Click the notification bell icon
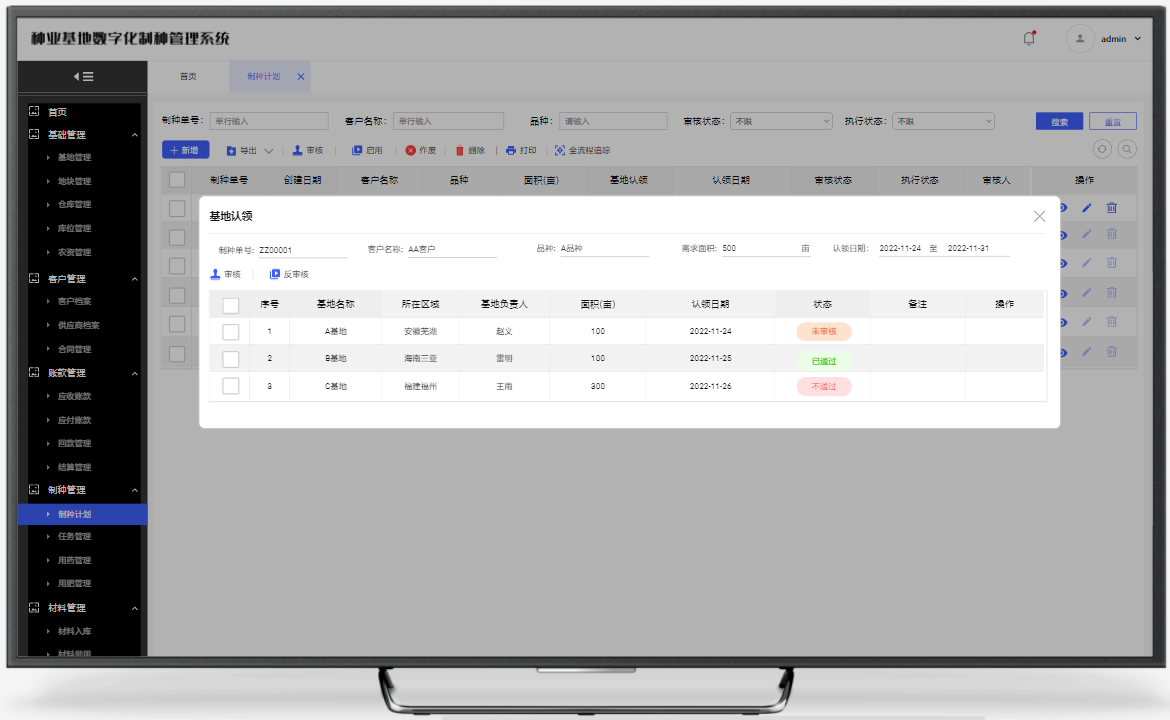The height and width of the screenshot is (720, 1170). coord(1029,39)
